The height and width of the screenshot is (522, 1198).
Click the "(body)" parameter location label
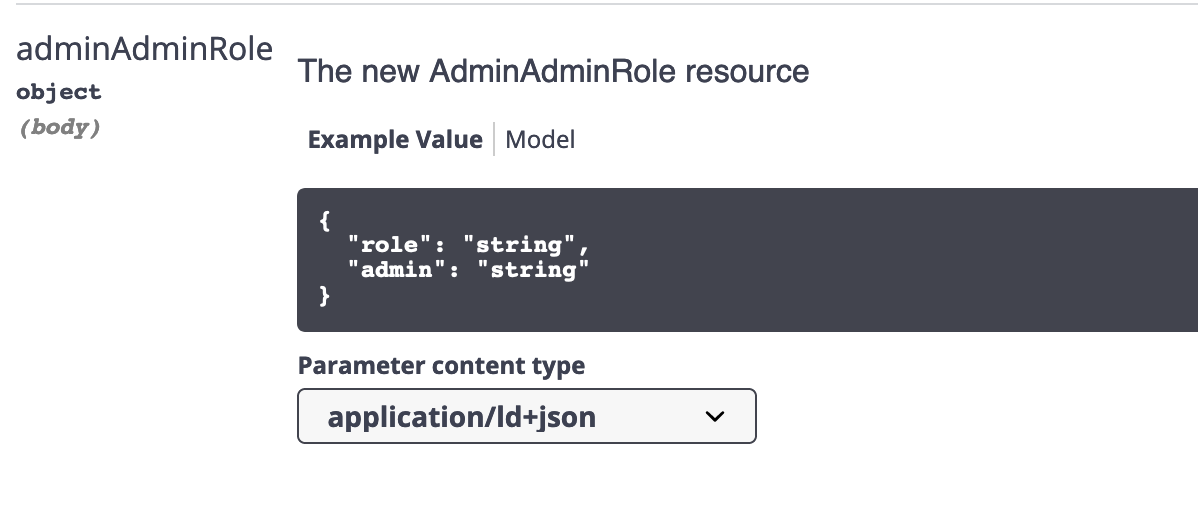(59, 128)
